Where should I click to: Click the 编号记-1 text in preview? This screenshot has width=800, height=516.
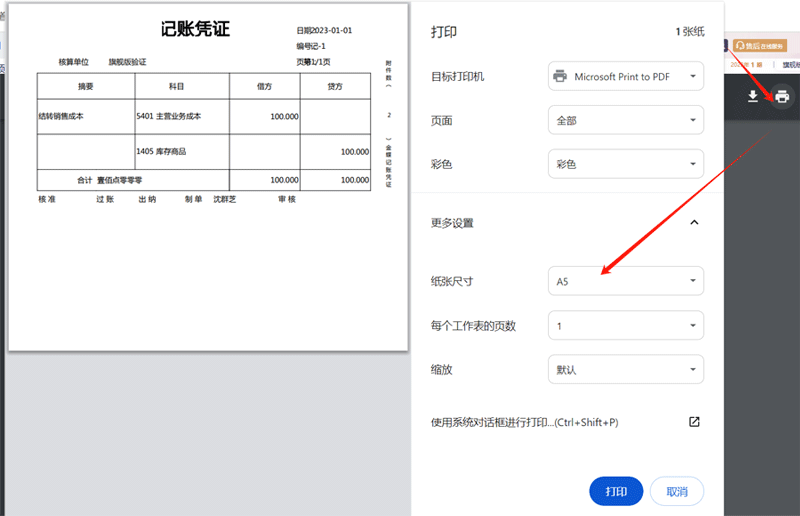point(311,46)
